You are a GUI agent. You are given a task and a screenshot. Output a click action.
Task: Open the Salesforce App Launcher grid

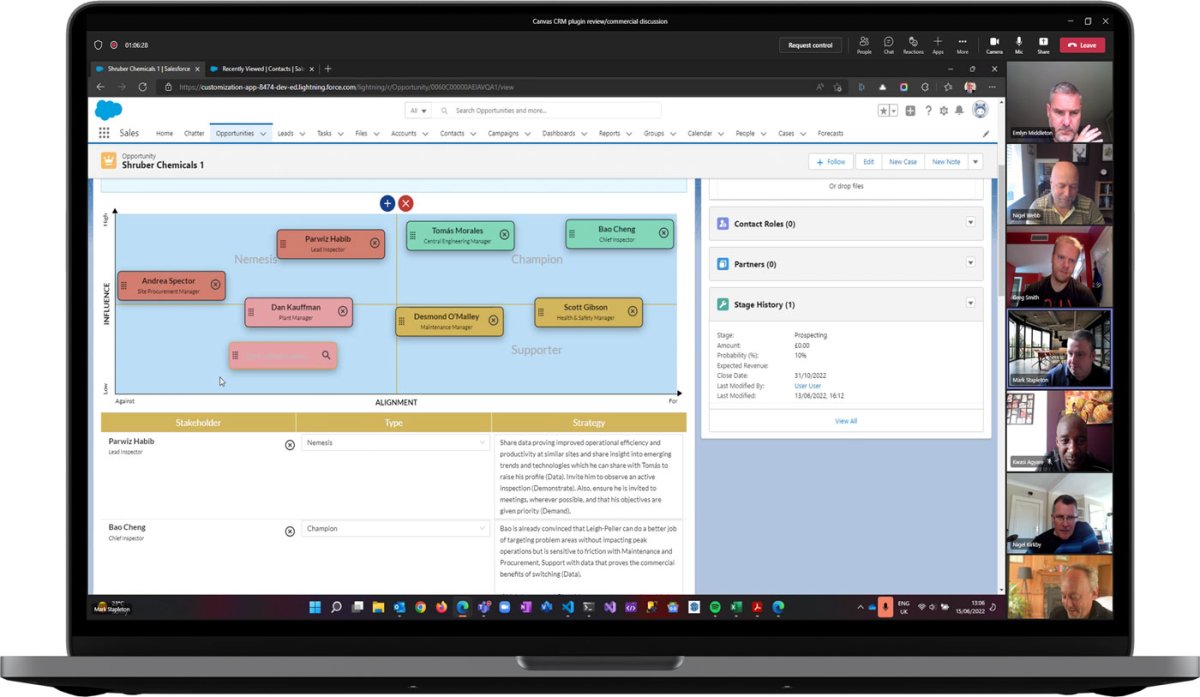point(104,133)
